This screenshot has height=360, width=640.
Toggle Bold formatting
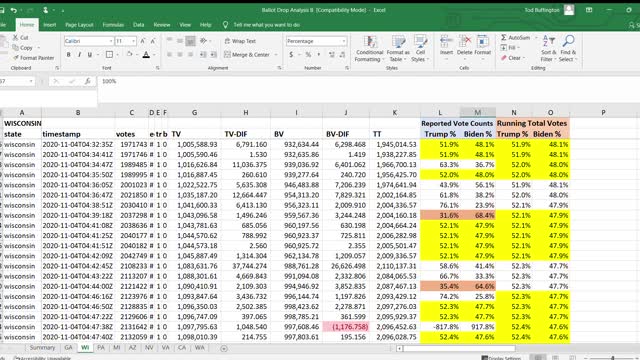68,55
